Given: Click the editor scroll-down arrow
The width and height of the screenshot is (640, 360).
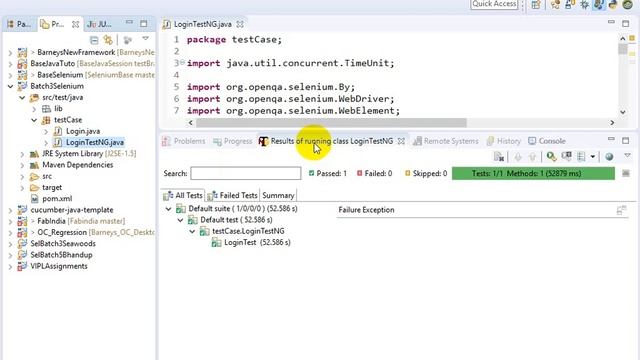Looking at the screenshot, I should [x=622, y=112].
